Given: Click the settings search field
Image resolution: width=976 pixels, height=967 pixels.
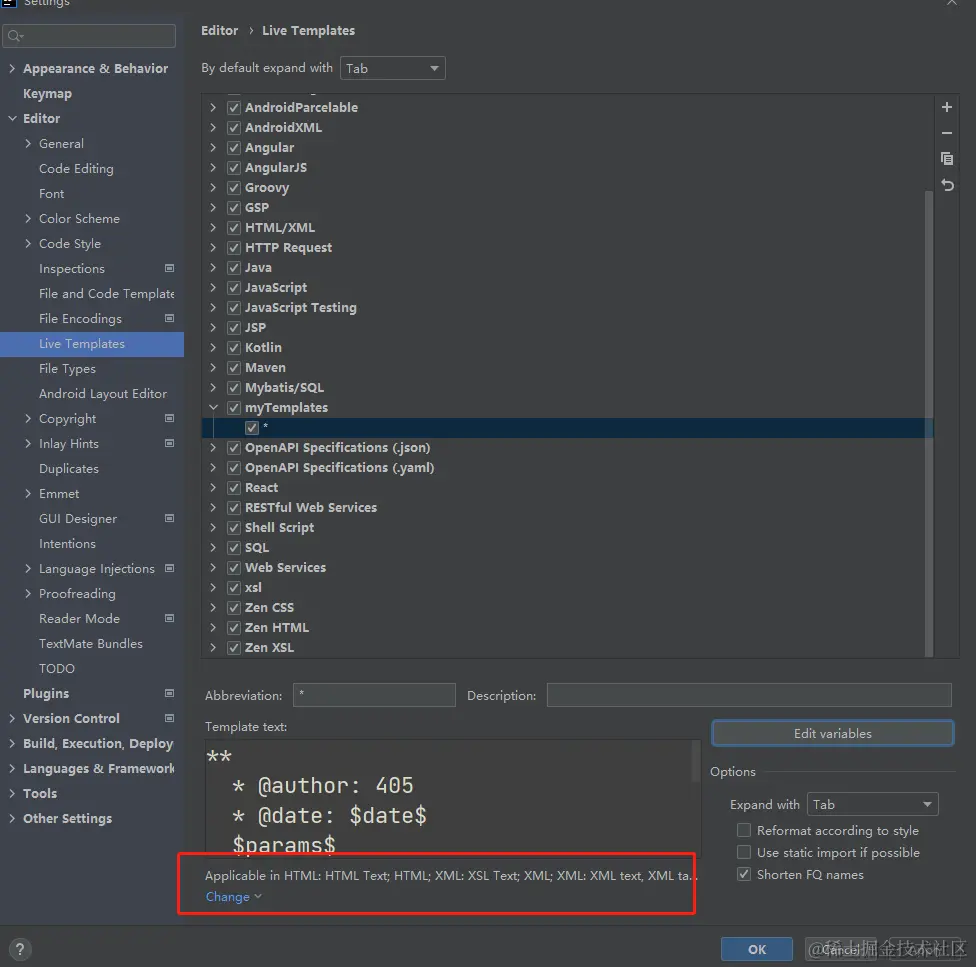Looking at the screenshot, I should point(89,36).
